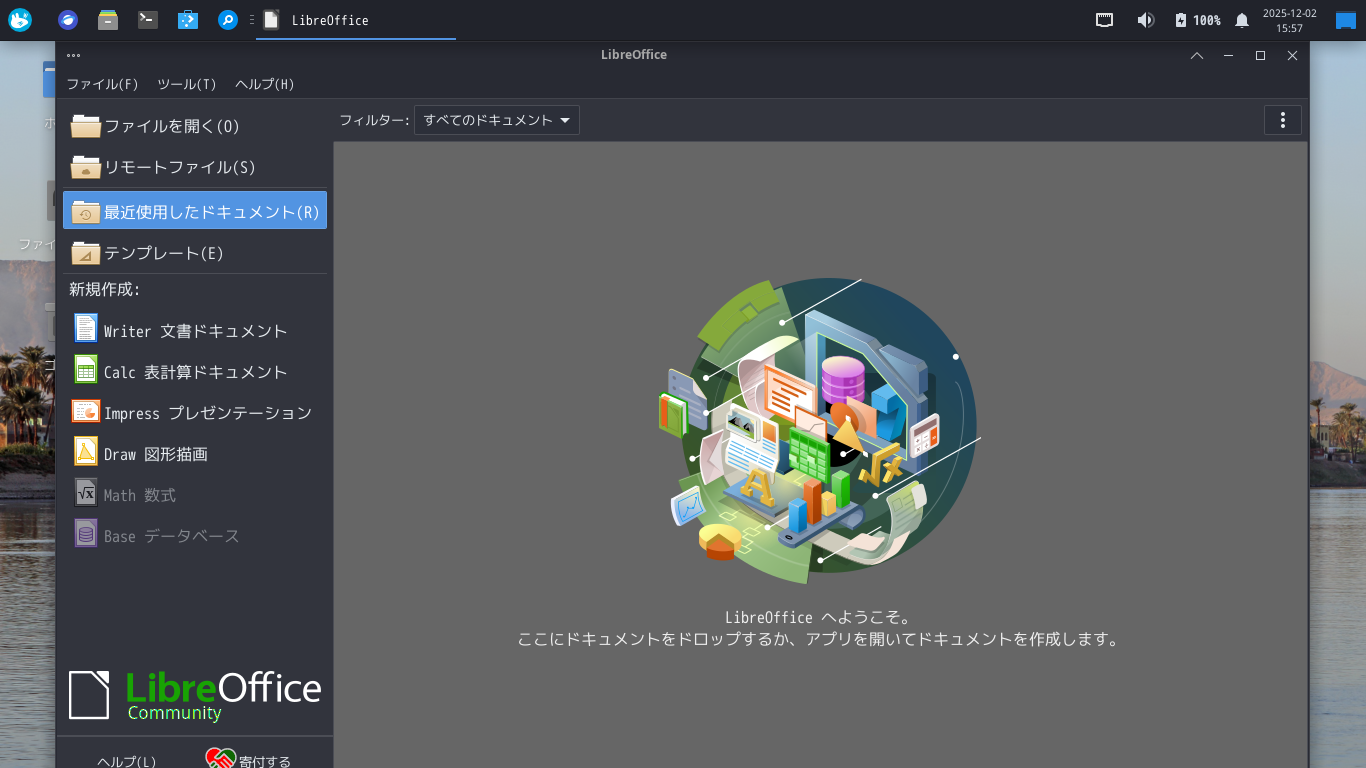Click the volume speaker tray icon
The width and height of the screenshot is (1366, 768).
coord(1145,20)
